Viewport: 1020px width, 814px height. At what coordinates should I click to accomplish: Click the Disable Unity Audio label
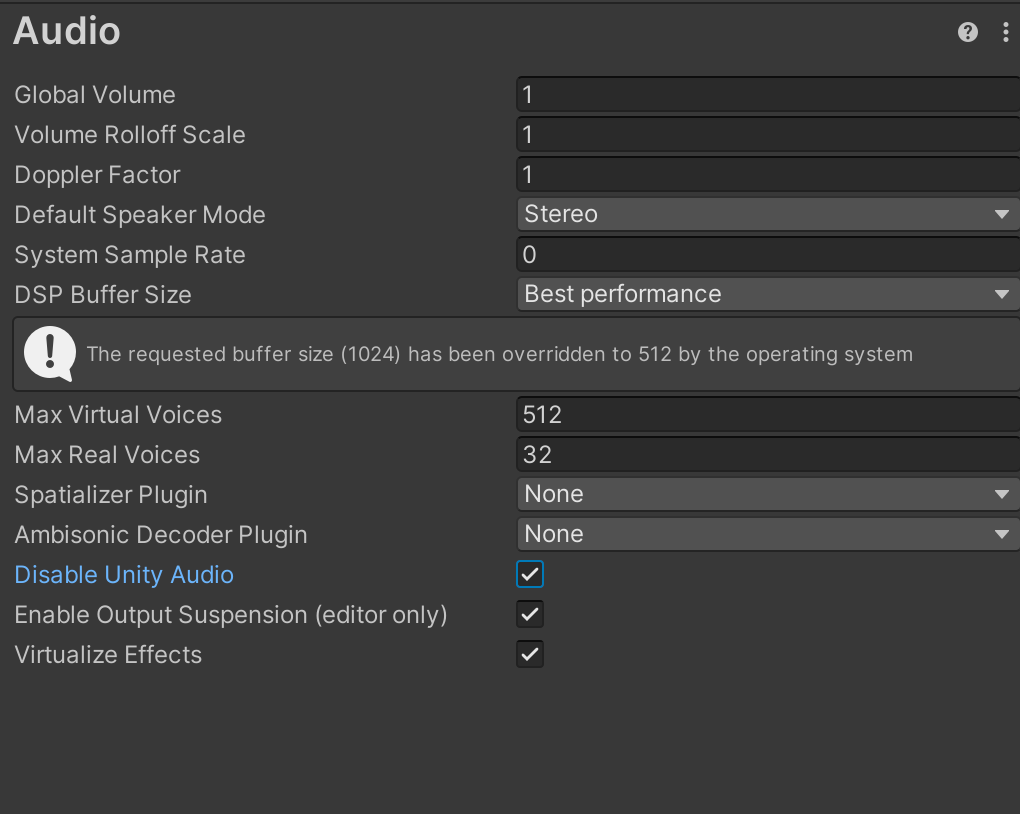(124, 575)
